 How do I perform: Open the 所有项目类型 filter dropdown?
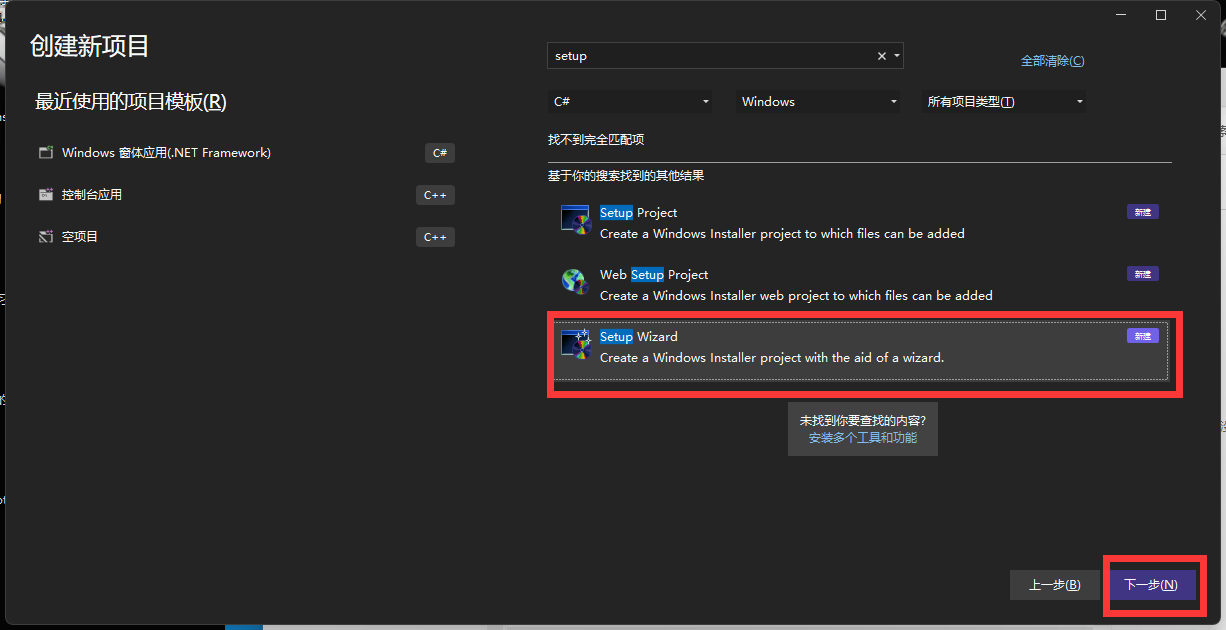coord(1003,102)
